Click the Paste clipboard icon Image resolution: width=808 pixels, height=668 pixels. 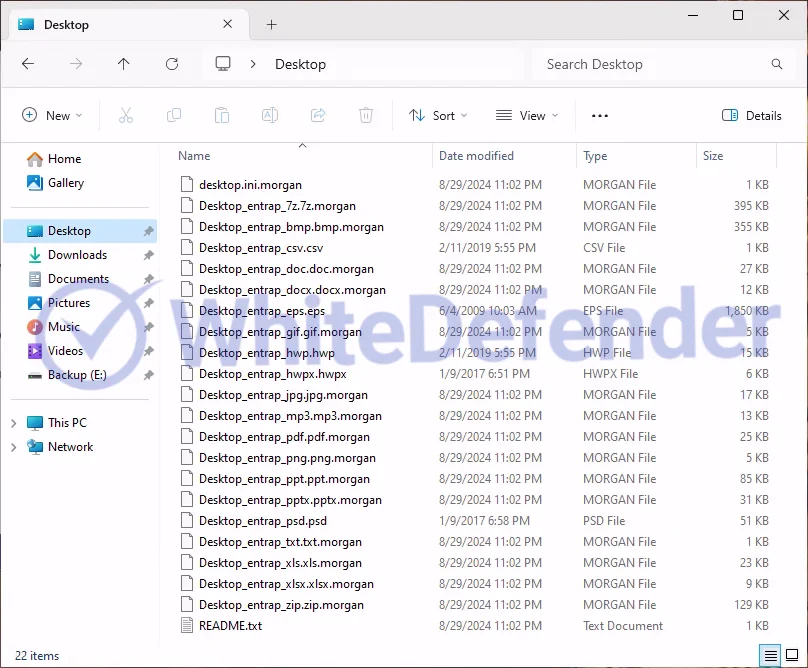click(222, 116)
